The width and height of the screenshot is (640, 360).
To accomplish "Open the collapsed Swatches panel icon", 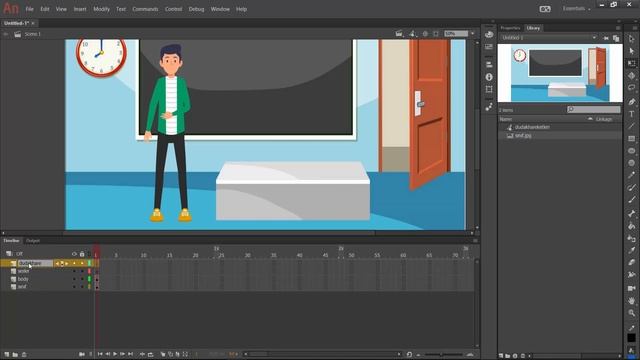I will tap(489, 47).
